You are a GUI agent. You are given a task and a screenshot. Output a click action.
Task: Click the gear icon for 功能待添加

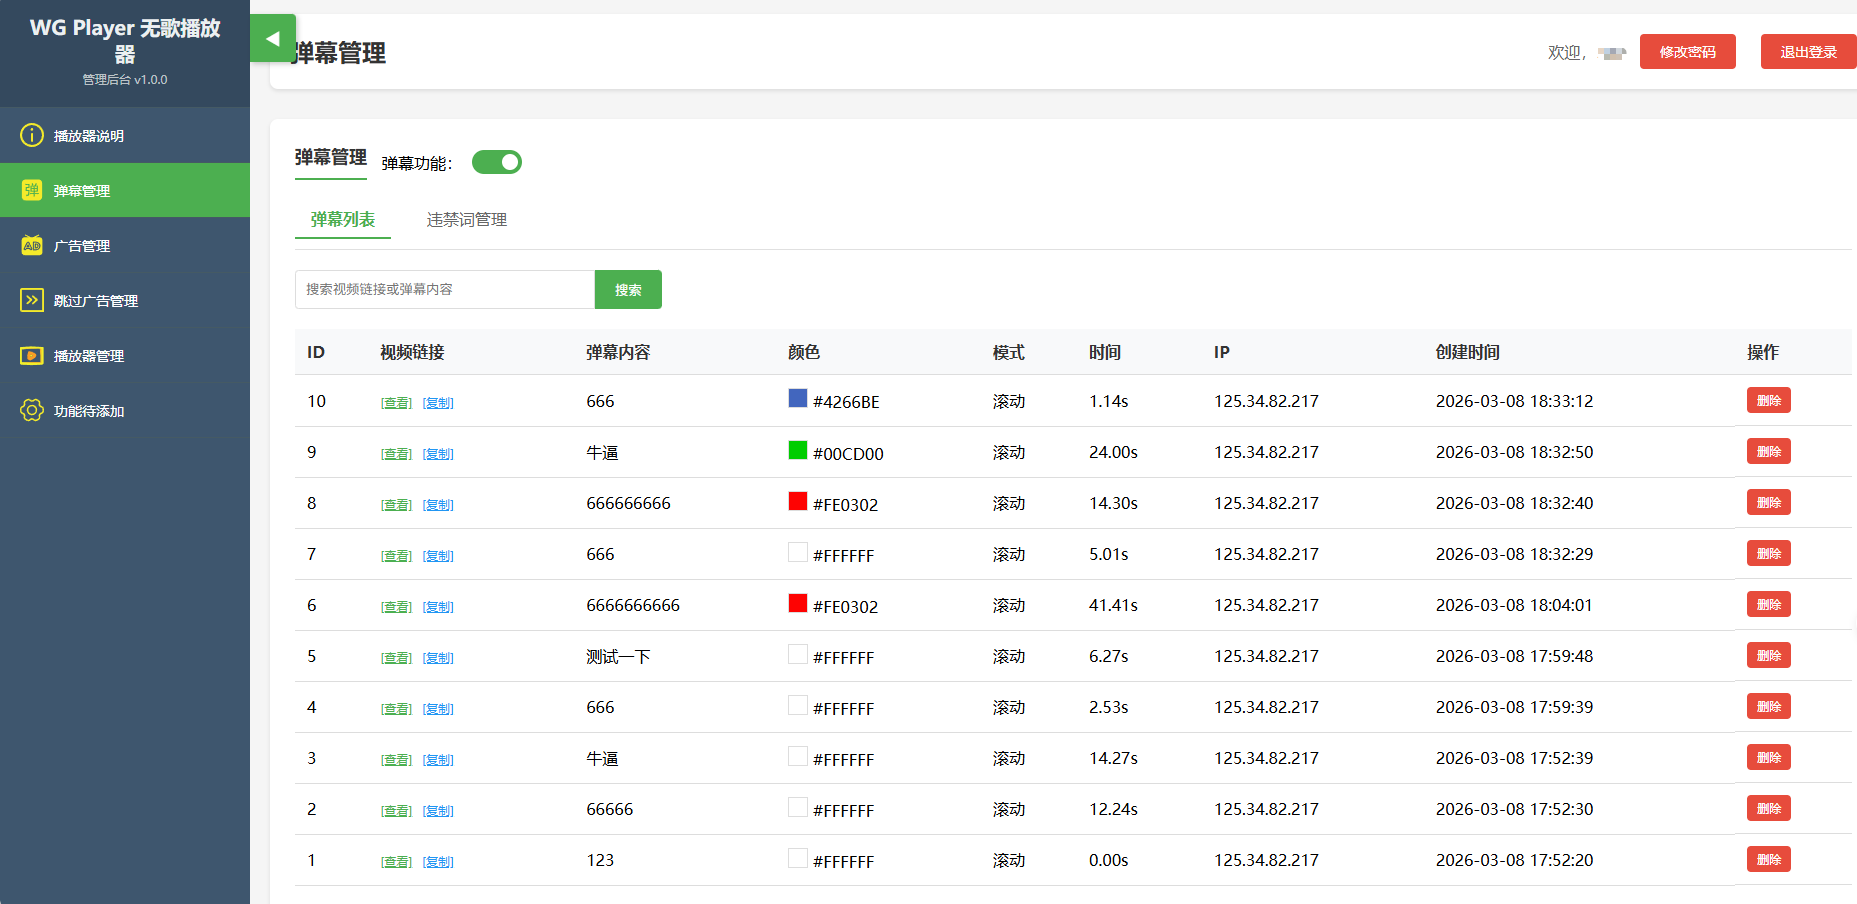pos(32,410)
